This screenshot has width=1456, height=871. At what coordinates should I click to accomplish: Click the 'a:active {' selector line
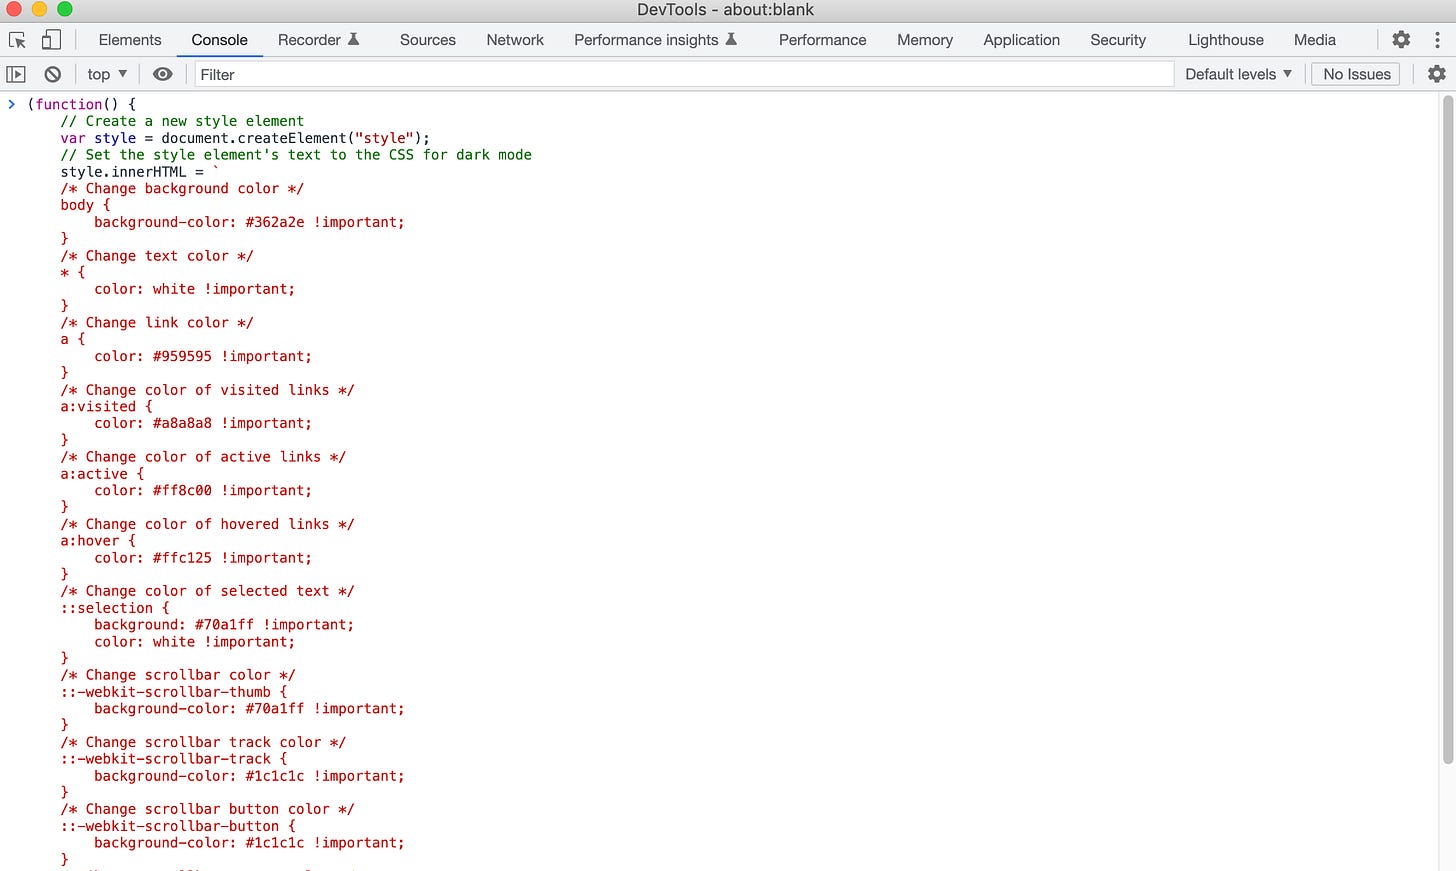point(102,474)
